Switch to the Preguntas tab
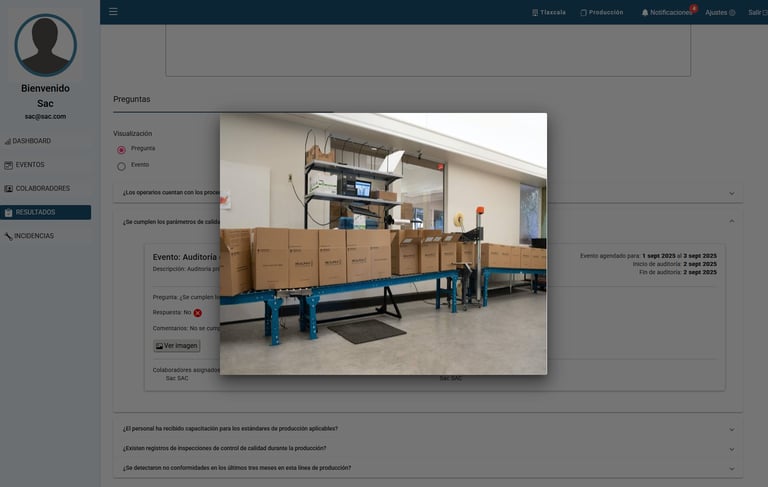This screenshot has height=487, width=768. (132, 99)
